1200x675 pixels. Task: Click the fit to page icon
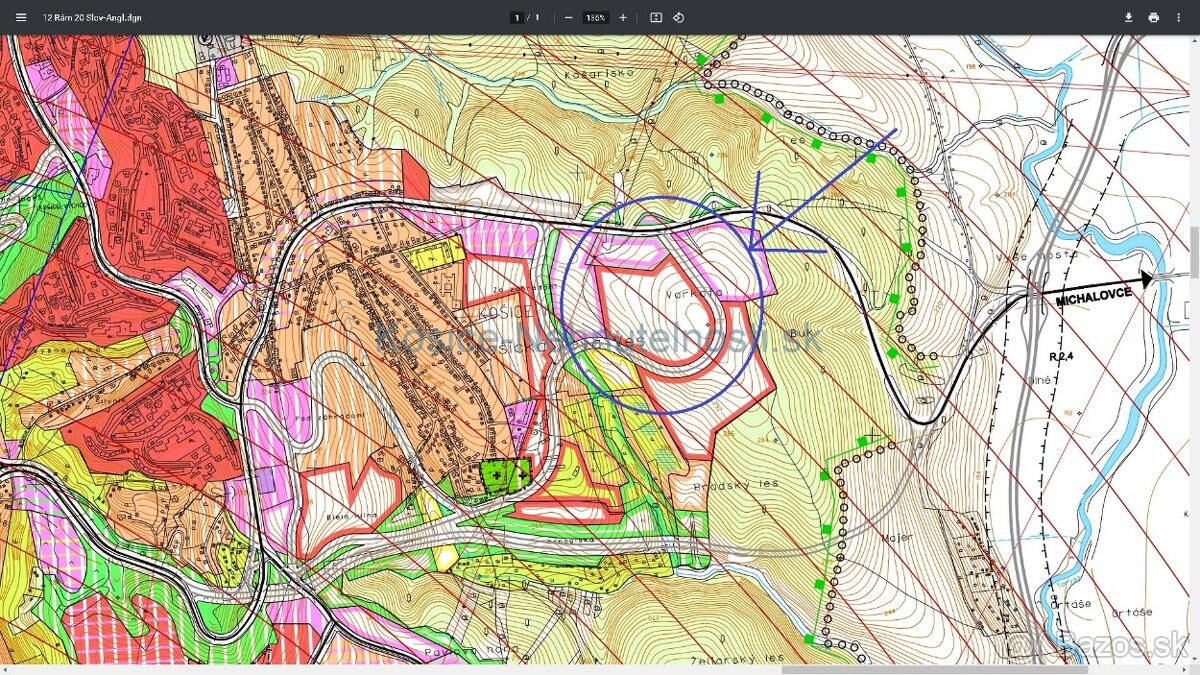[x=656, y=17]
